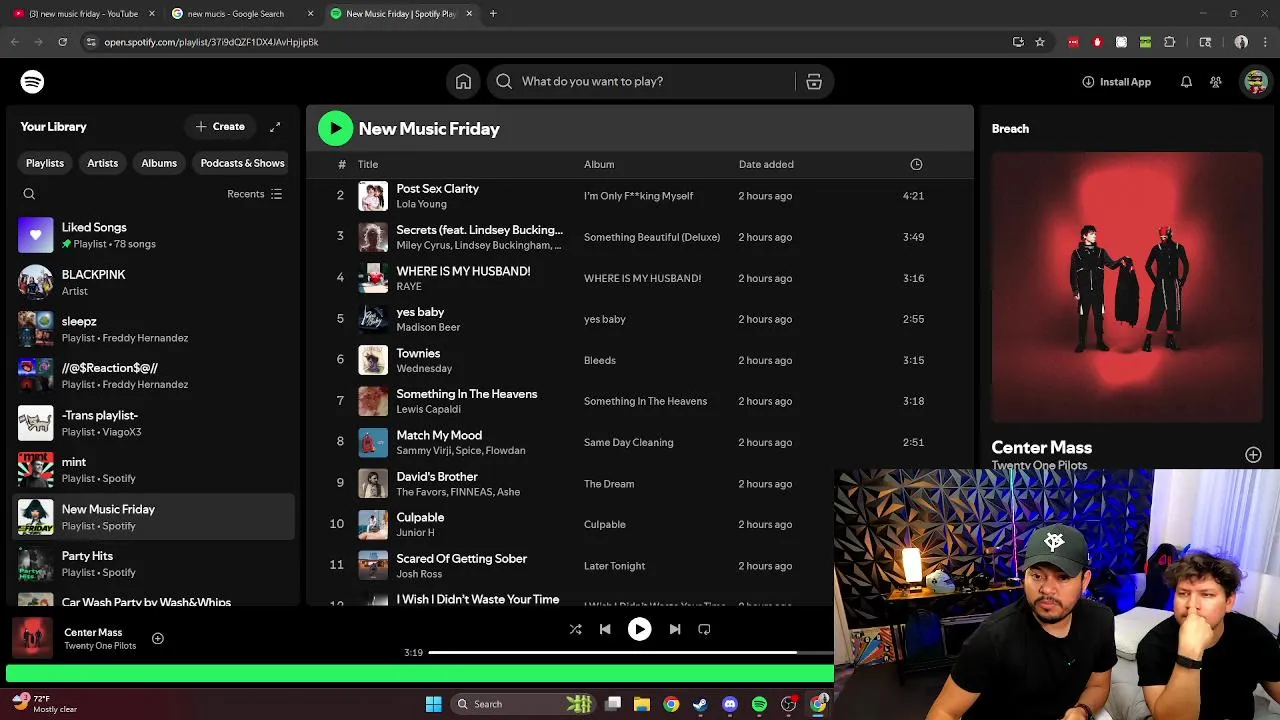Open the mint playlist

point(155,470)
